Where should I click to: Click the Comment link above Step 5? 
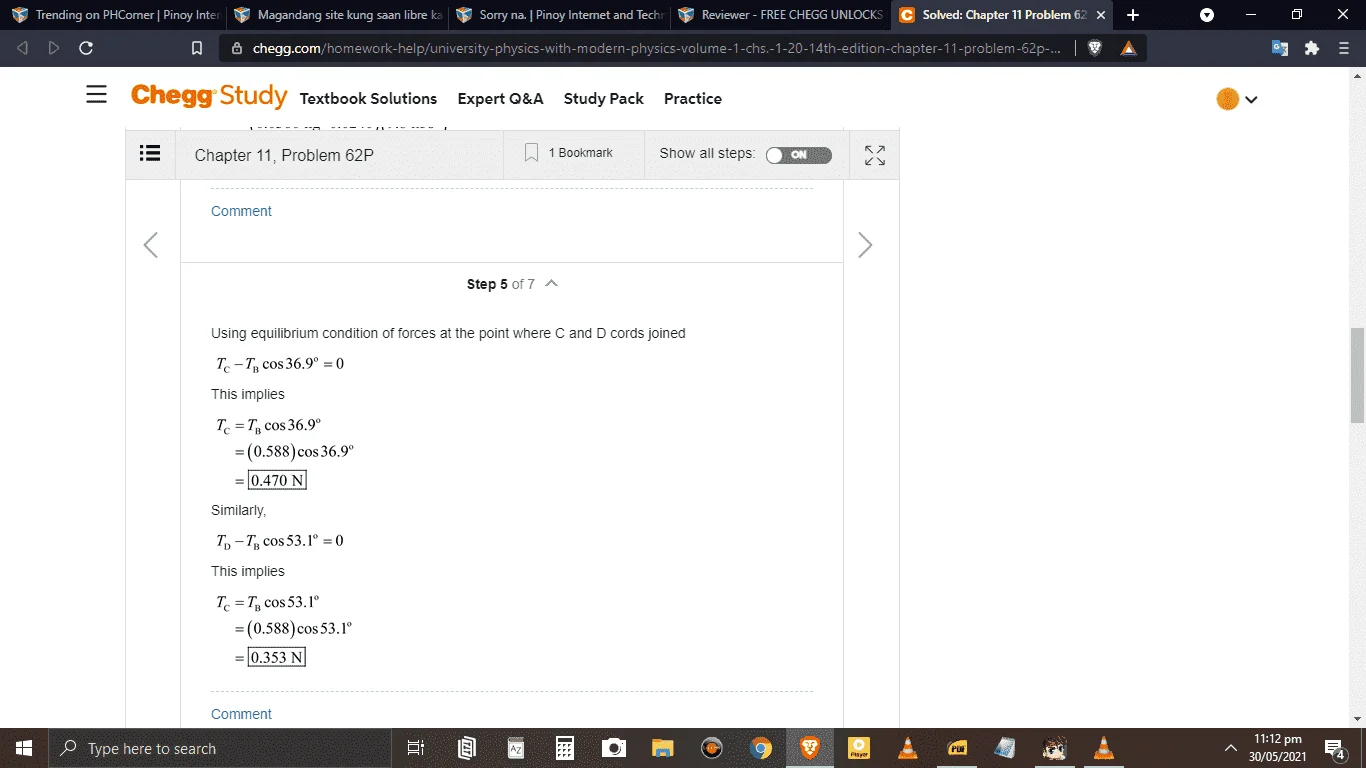[x=241, y=211]
